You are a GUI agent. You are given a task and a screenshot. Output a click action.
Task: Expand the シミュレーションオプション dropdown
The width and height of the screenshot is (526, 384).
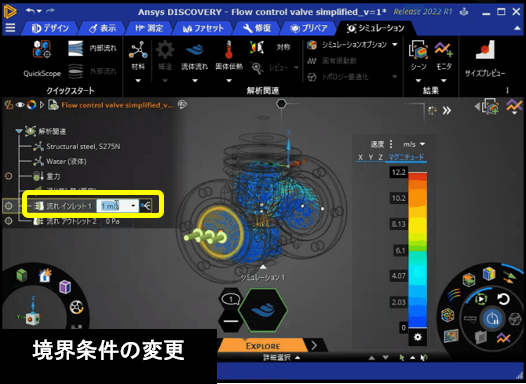point(394,44)
